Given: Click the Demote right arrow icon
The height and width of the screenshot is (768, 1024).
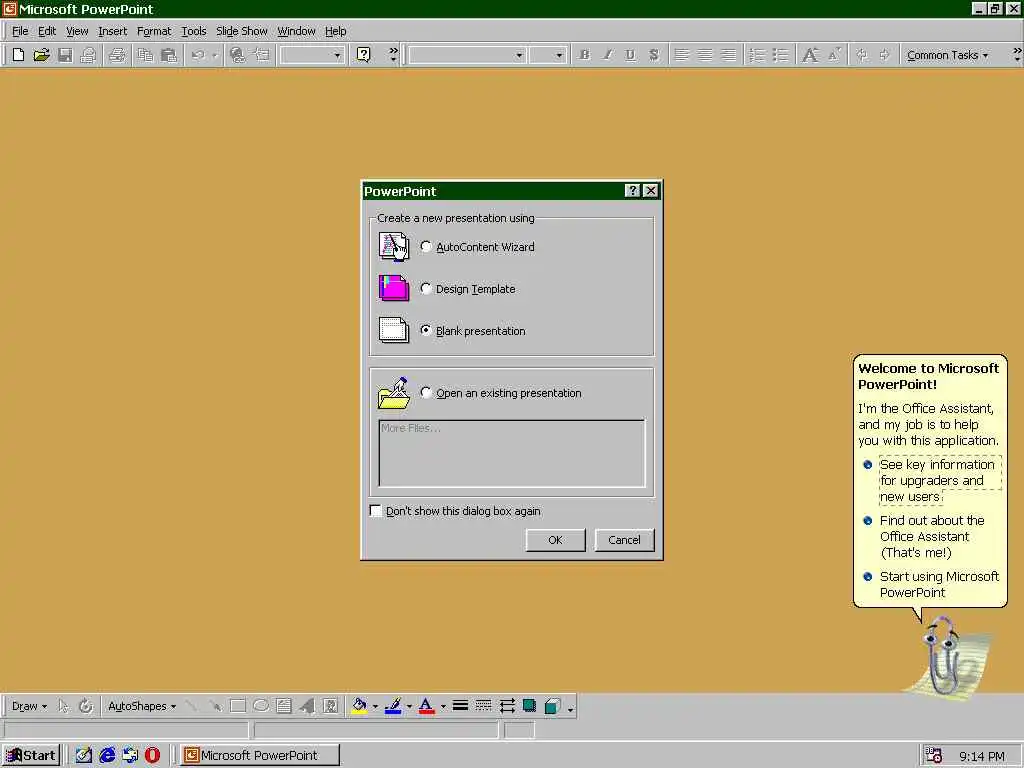Looking at the screenshot, I should tap(885, 55).
